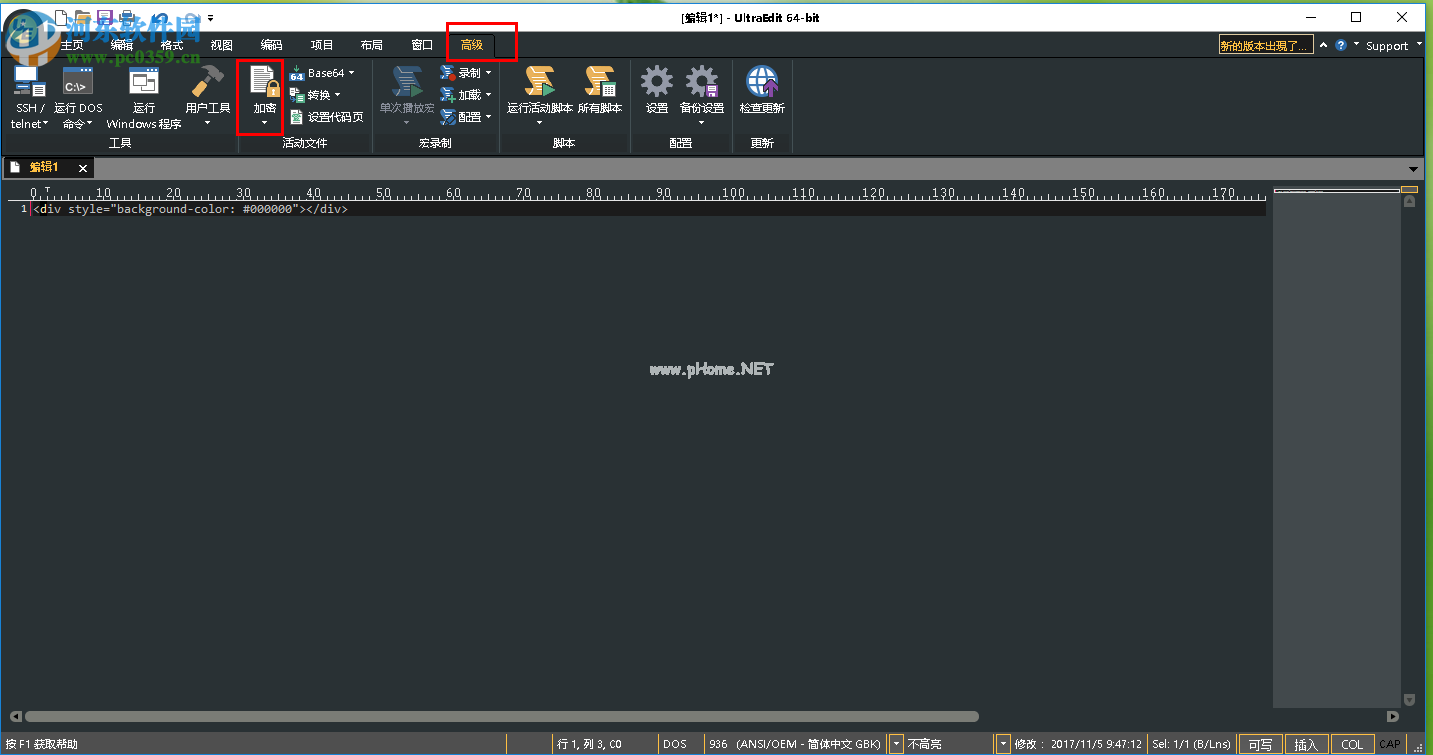
Task: Switch to the 视图 ribbon tab
Action: [x=222, y=45]
